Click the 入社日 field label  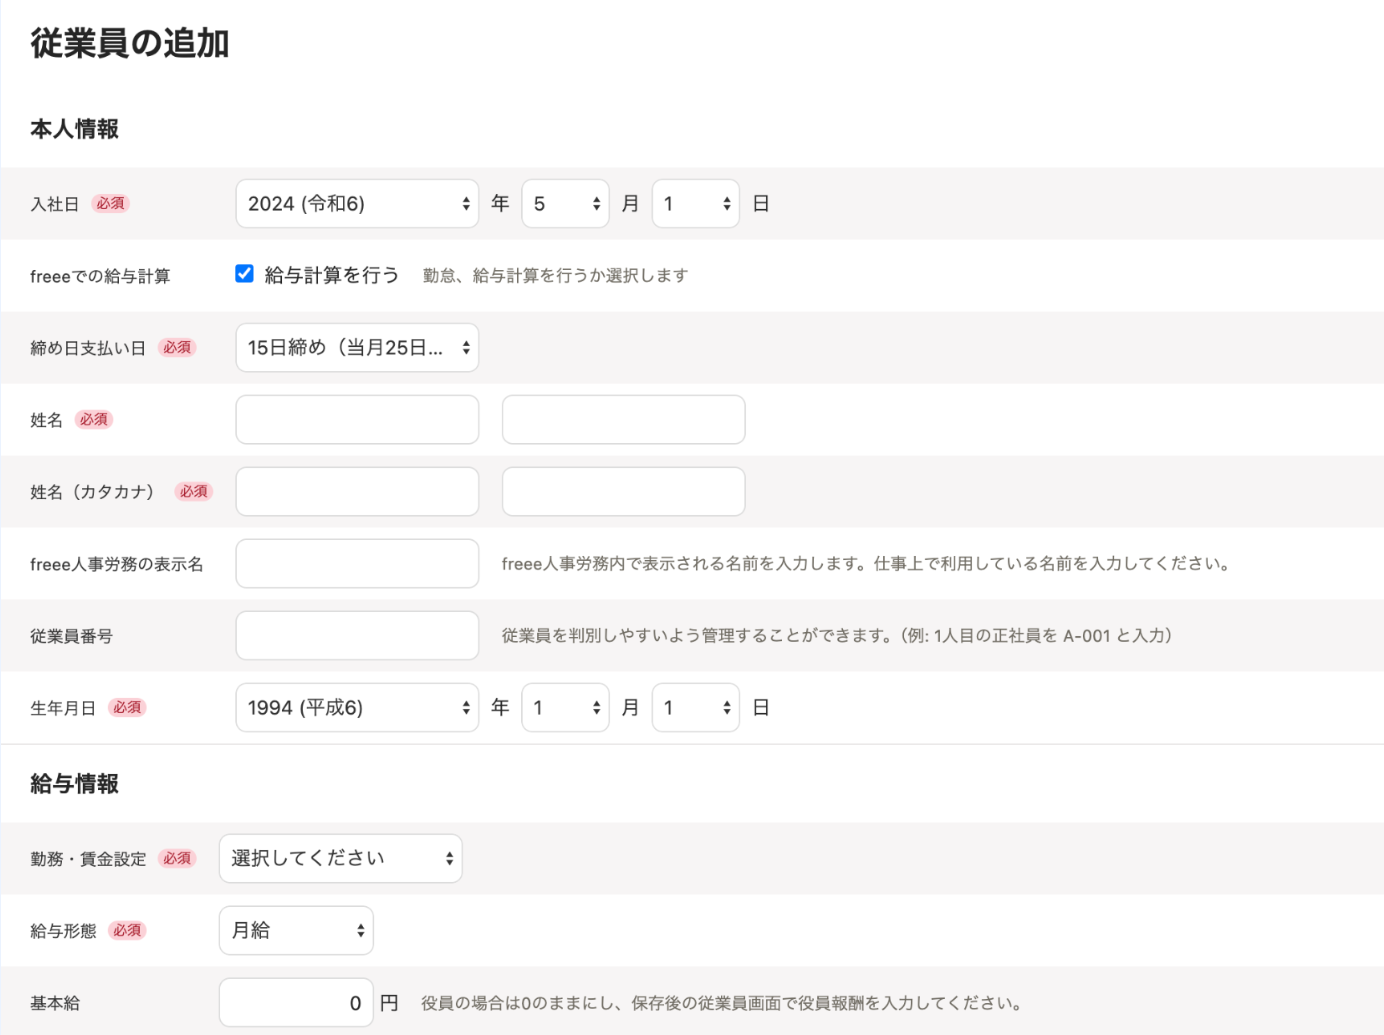click(x=55, y=204)
